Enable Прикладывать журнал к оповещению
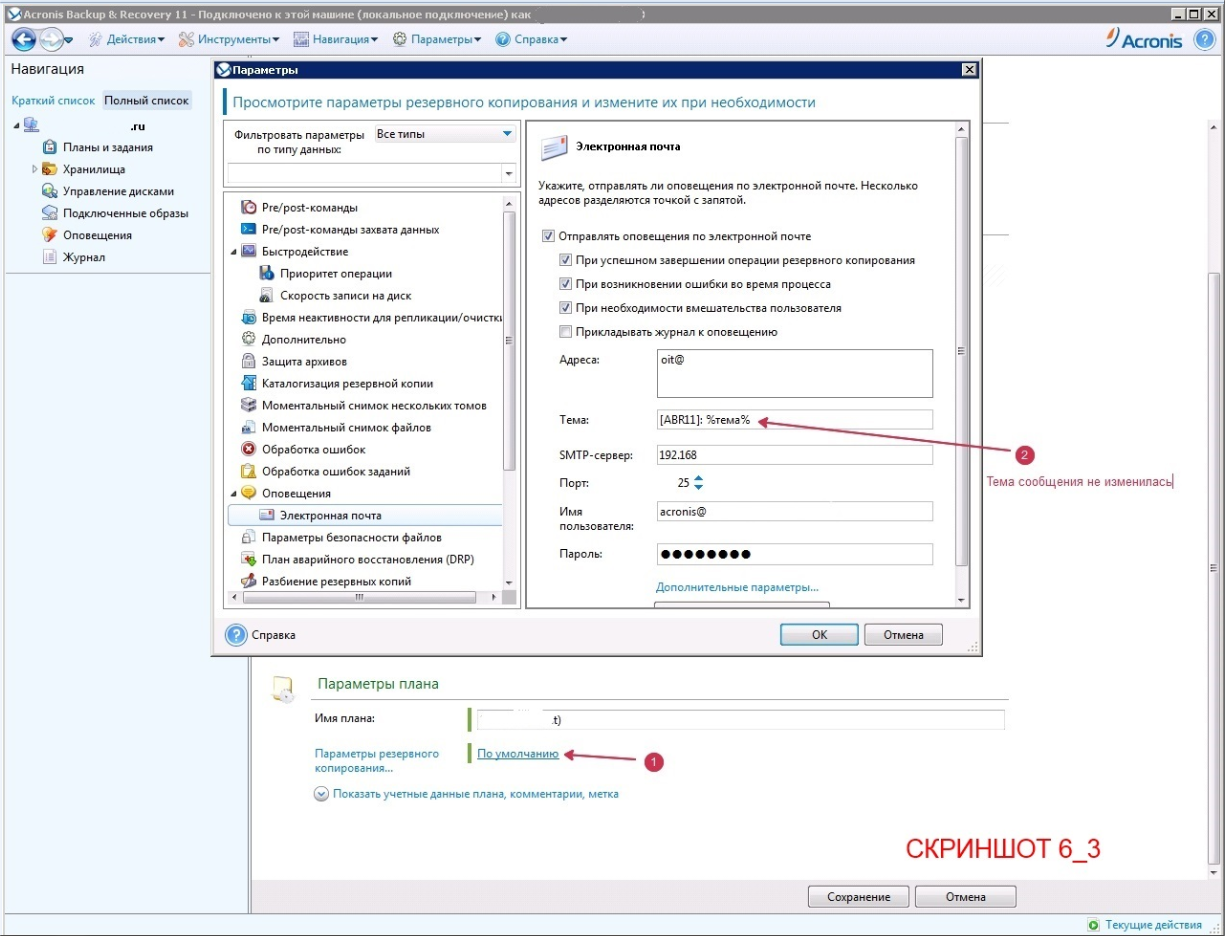Viewport: 1225px width, 936px height. [x=565, y=332]
